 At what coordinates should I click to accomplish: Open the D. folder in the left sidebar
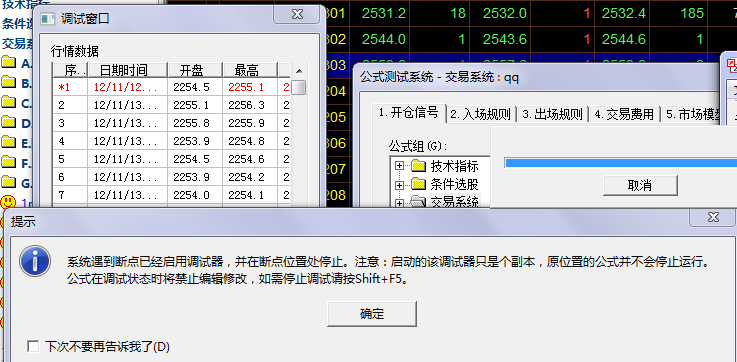point(16,122)
